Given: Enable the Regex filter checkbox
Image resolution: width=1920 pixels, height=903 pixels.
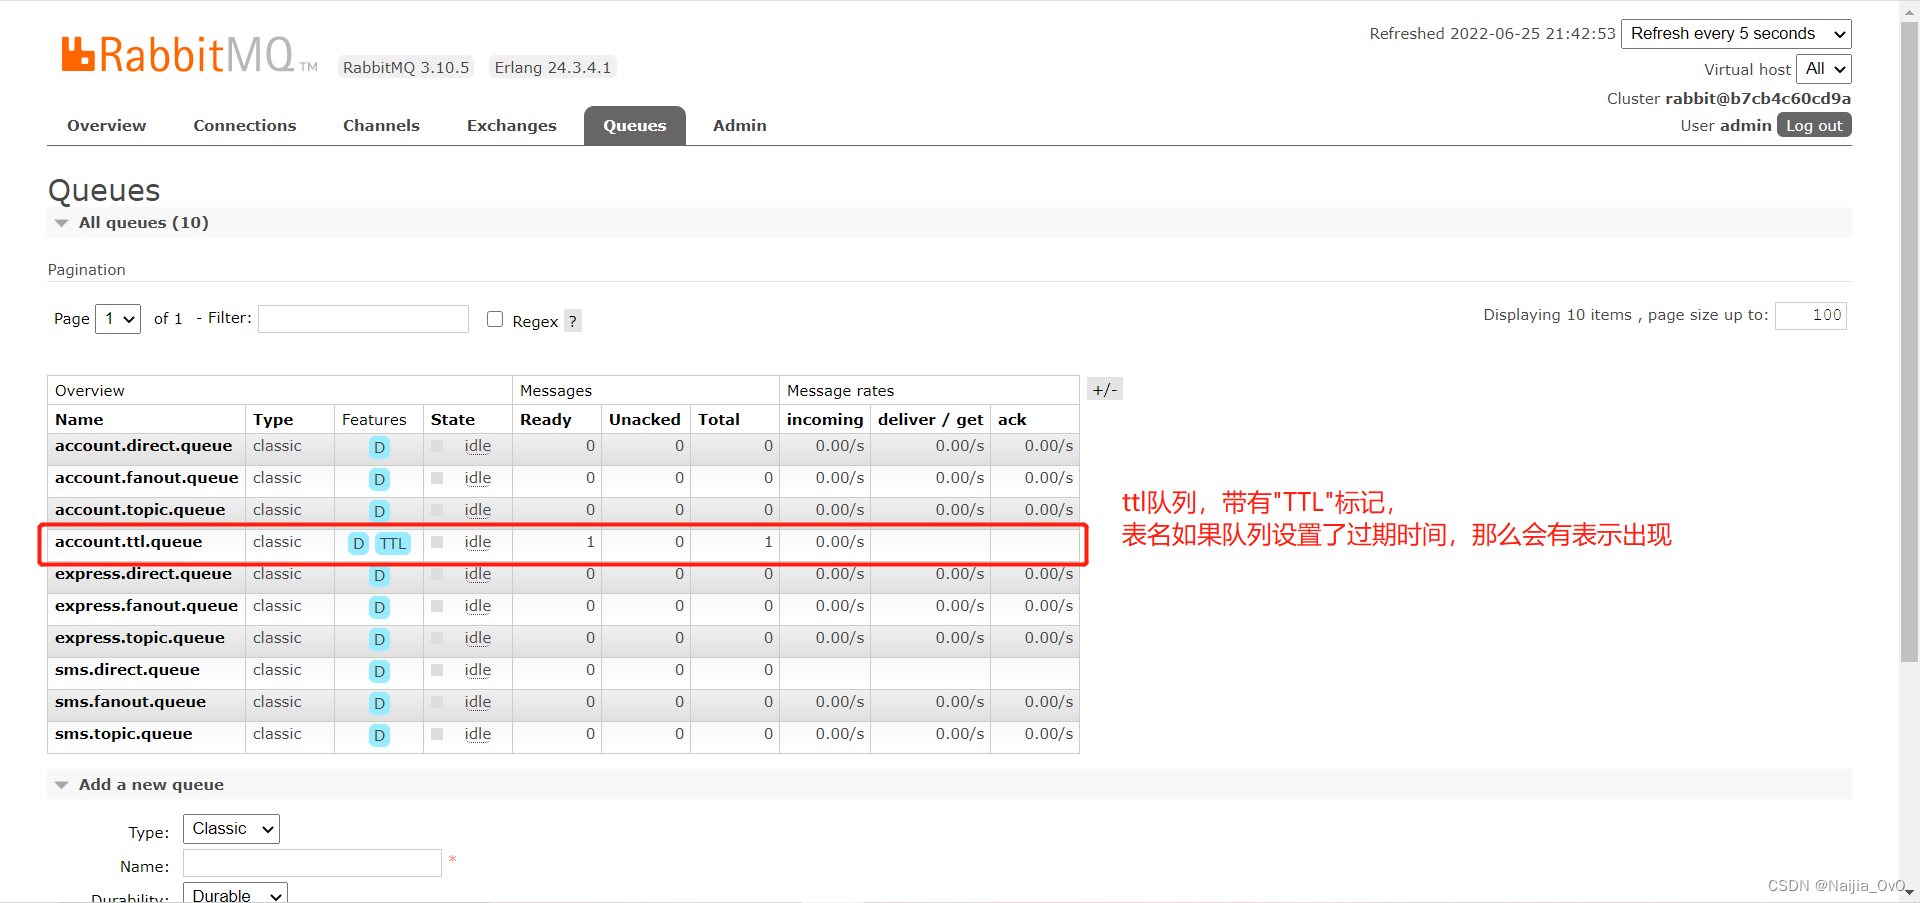Looking at the screenshot, I should coord(494,319).
